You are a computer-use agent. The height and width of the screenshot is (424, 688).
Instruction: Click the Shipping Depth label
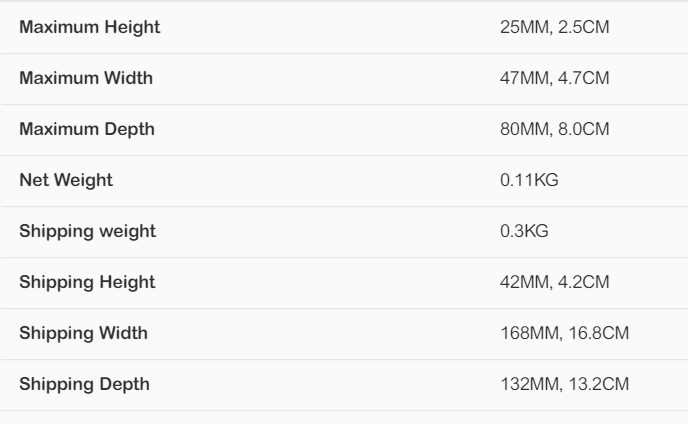point(84,384)
